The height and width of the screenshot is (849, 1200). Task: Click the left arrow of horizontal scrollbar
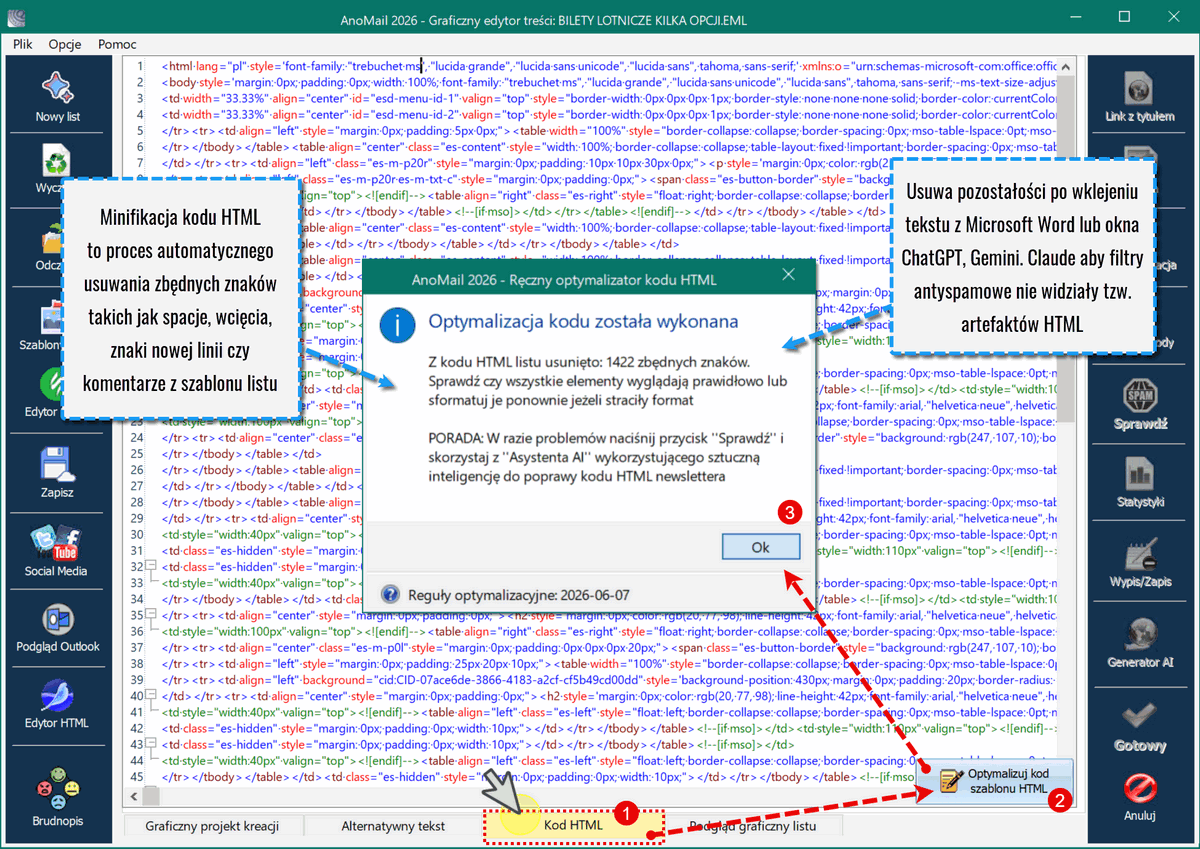[132, 798]
